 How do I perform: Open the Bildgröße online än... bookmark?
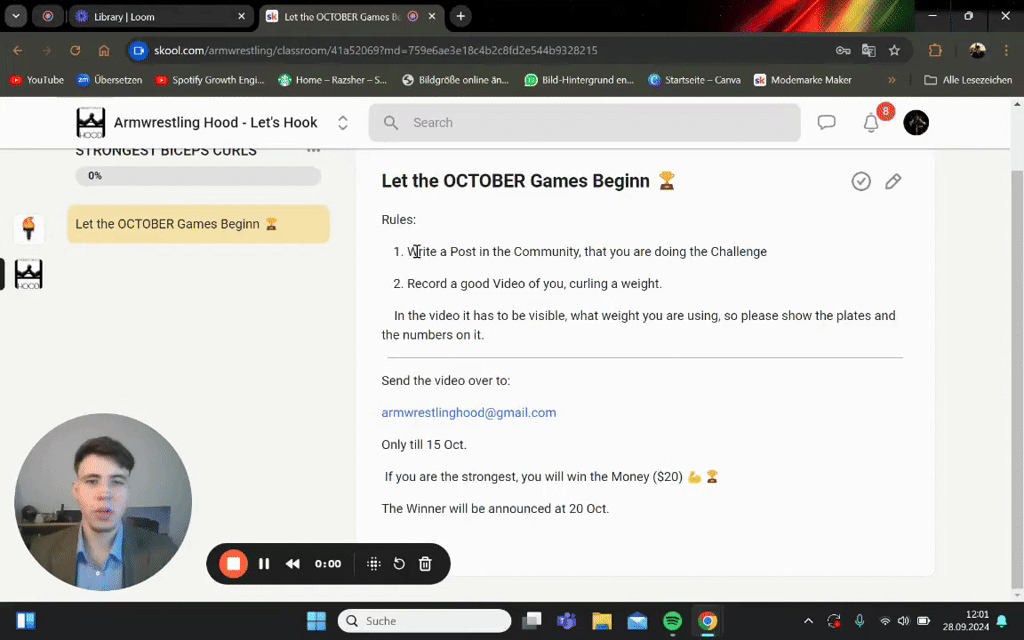point(455,80)
